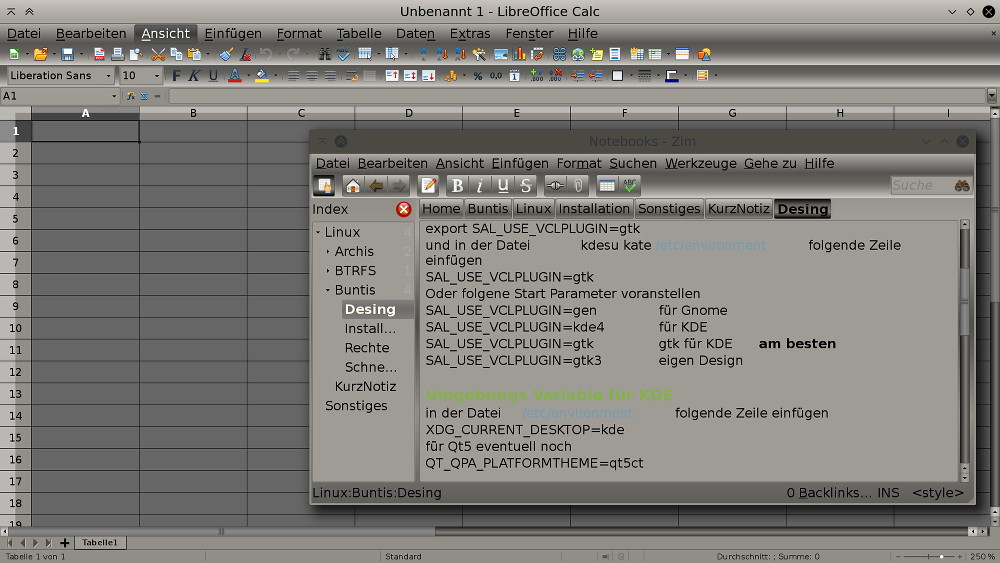Click the binoculars search icon in Zim

tap(962, 186)
